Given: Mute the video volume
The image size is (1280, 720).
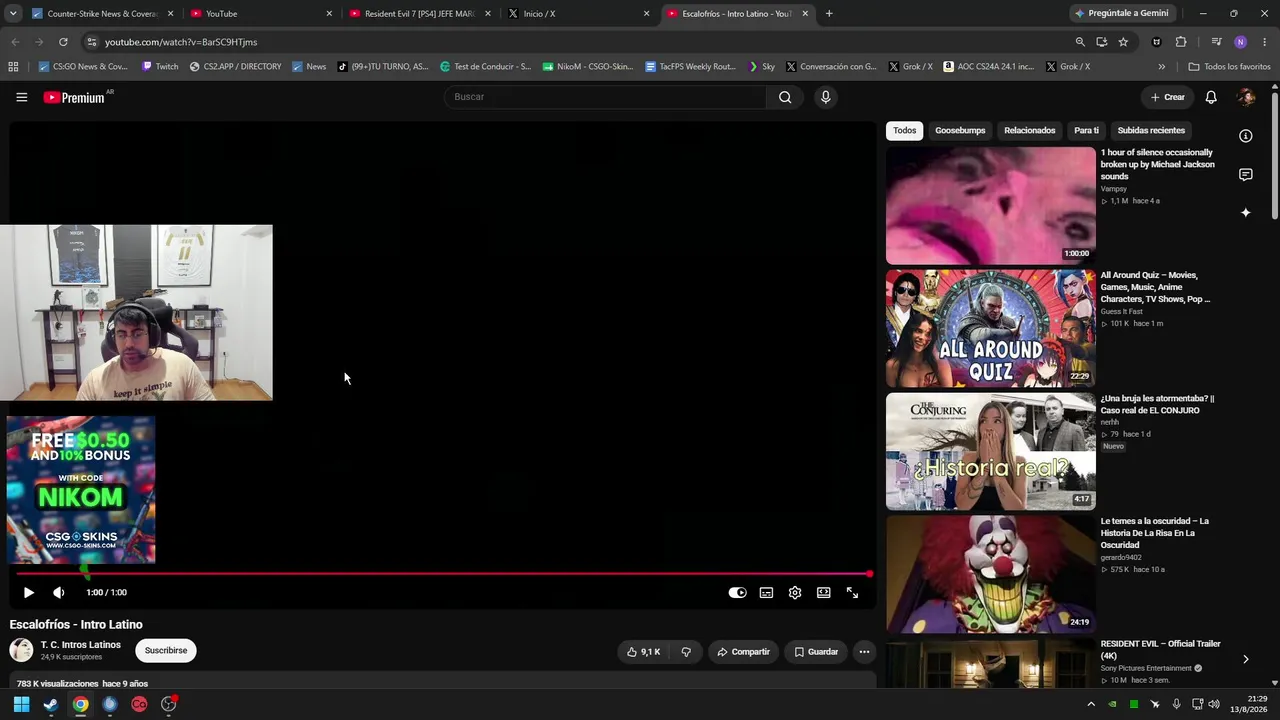Looking at the screenshot, I should pos(59,593).
